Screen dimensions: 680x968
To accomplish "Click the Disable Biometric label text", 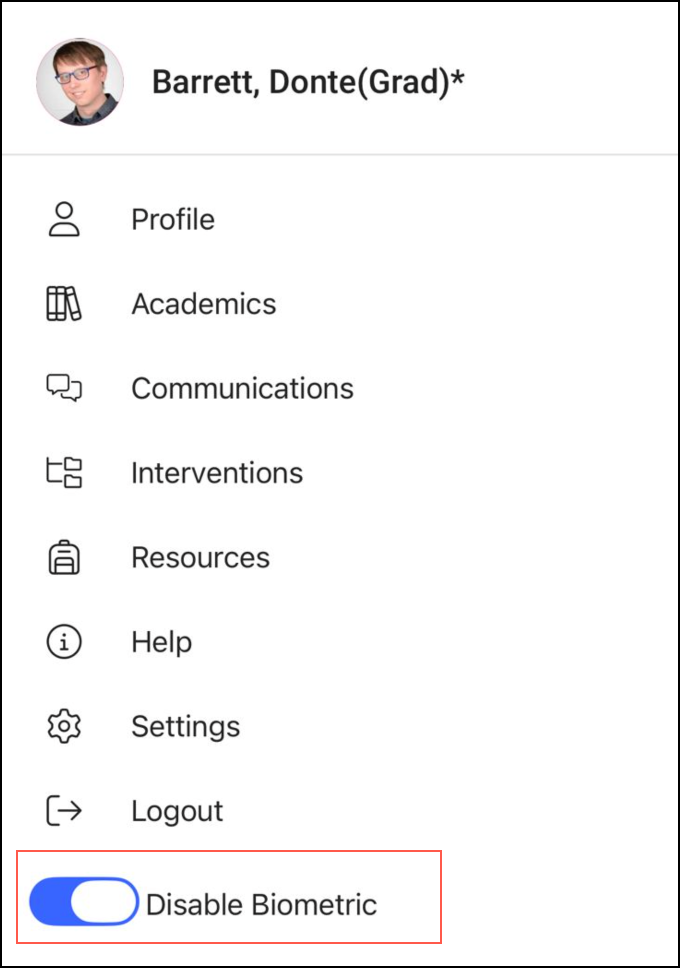I will 261,906.
